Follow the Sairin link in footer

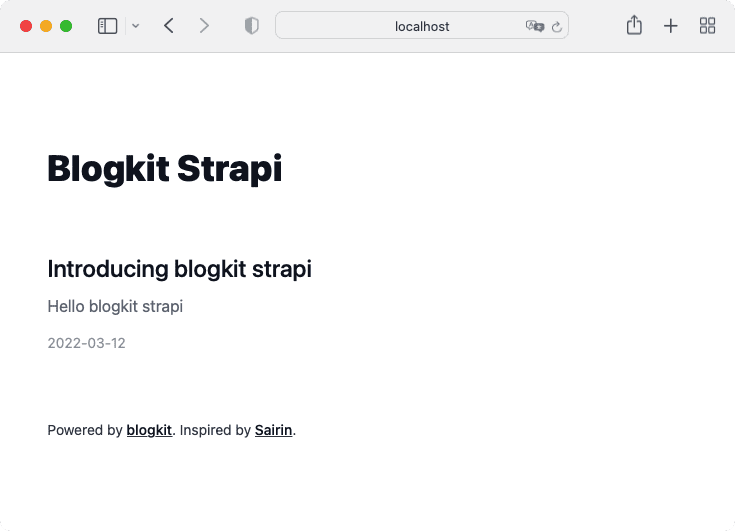tap(274, 430)
